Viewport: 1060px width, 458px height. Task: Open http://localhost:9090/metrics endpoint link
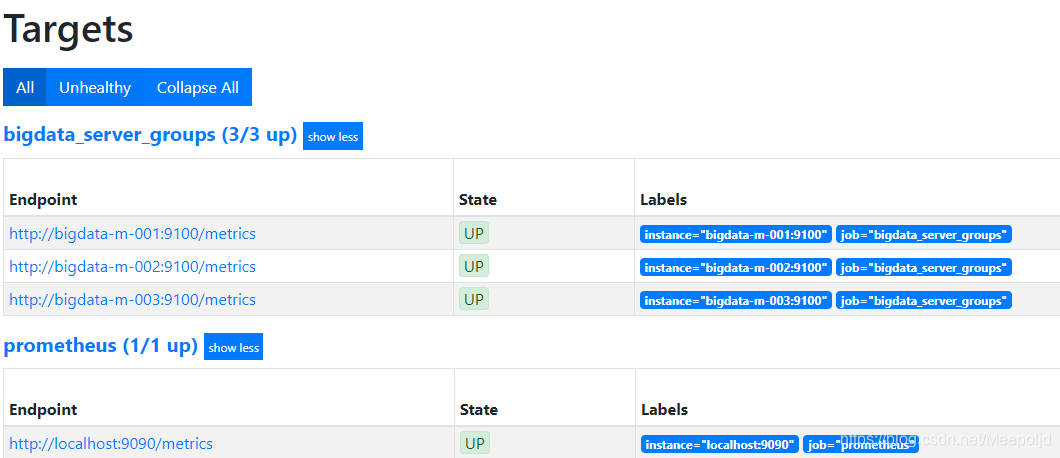pos(111,444)
